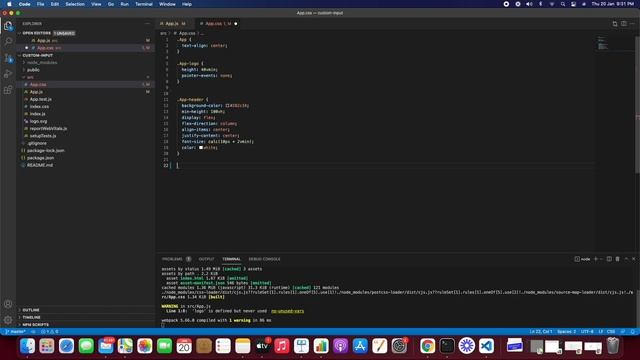Open Terminal app from the Dock
The height and width of the screenshot is (360, 640).
click(x=447, y=346)
